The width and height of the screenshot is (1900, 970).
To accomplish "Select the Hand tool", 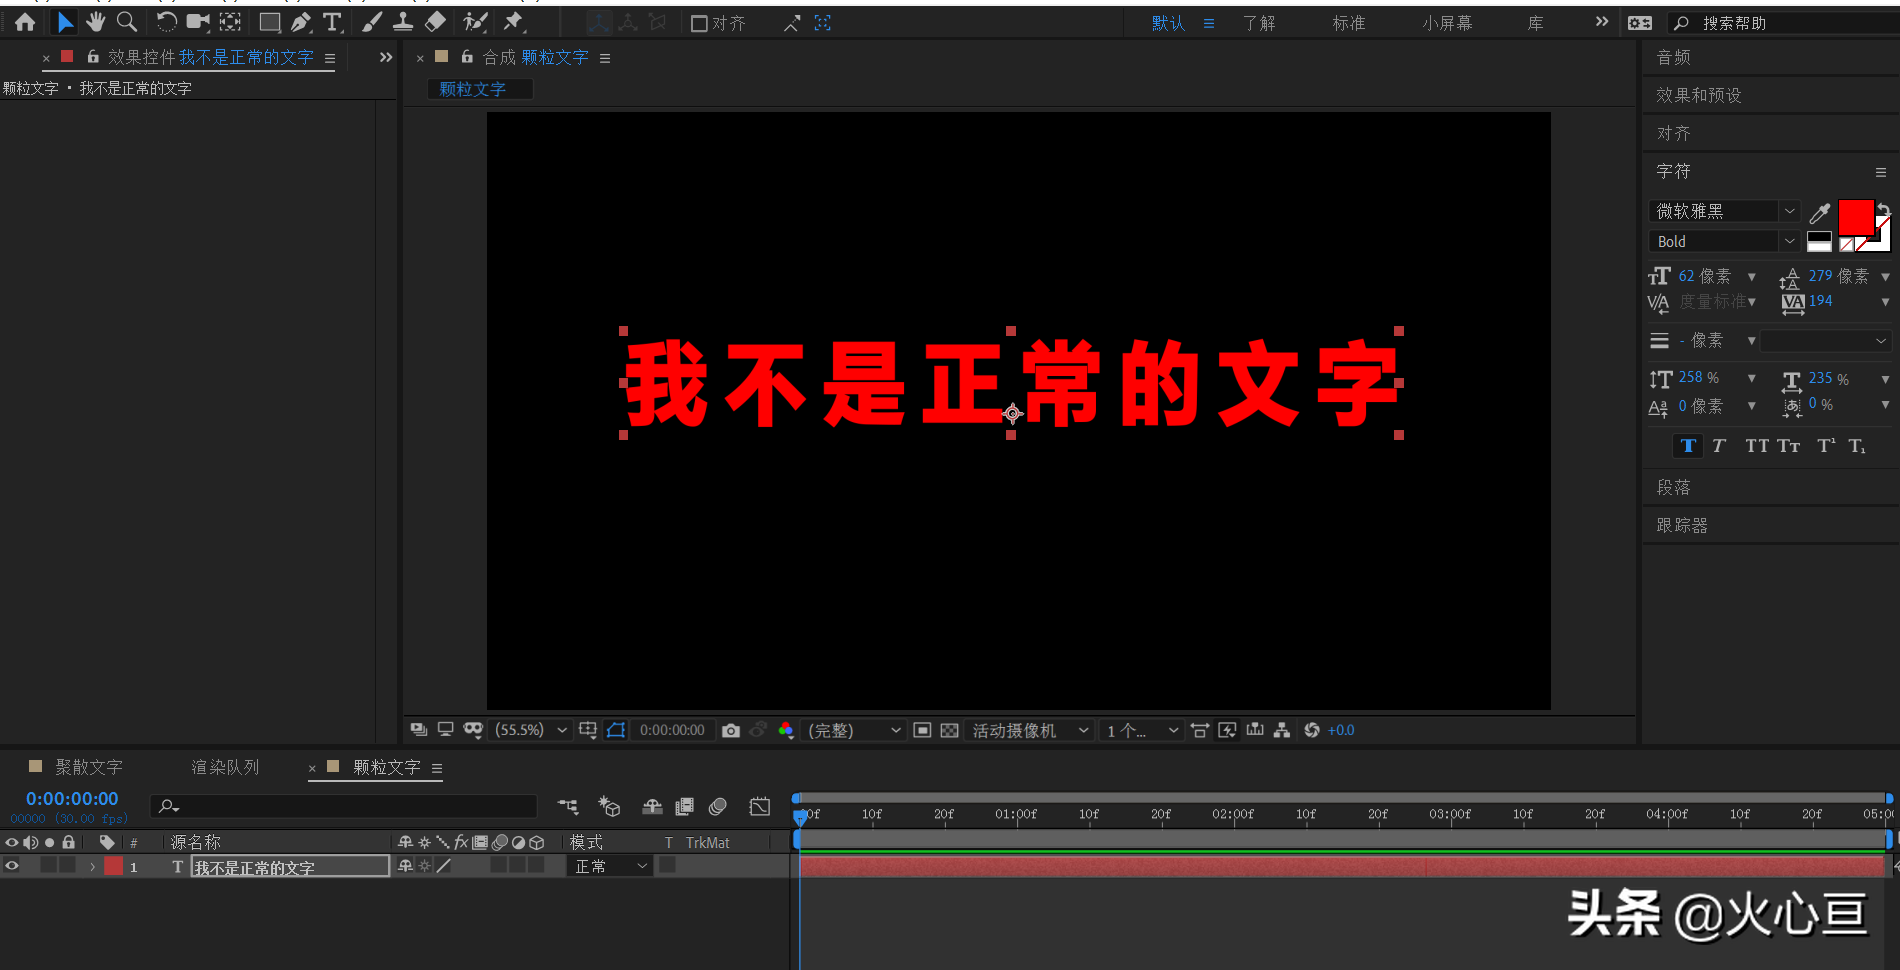I will tap(96, 22).
